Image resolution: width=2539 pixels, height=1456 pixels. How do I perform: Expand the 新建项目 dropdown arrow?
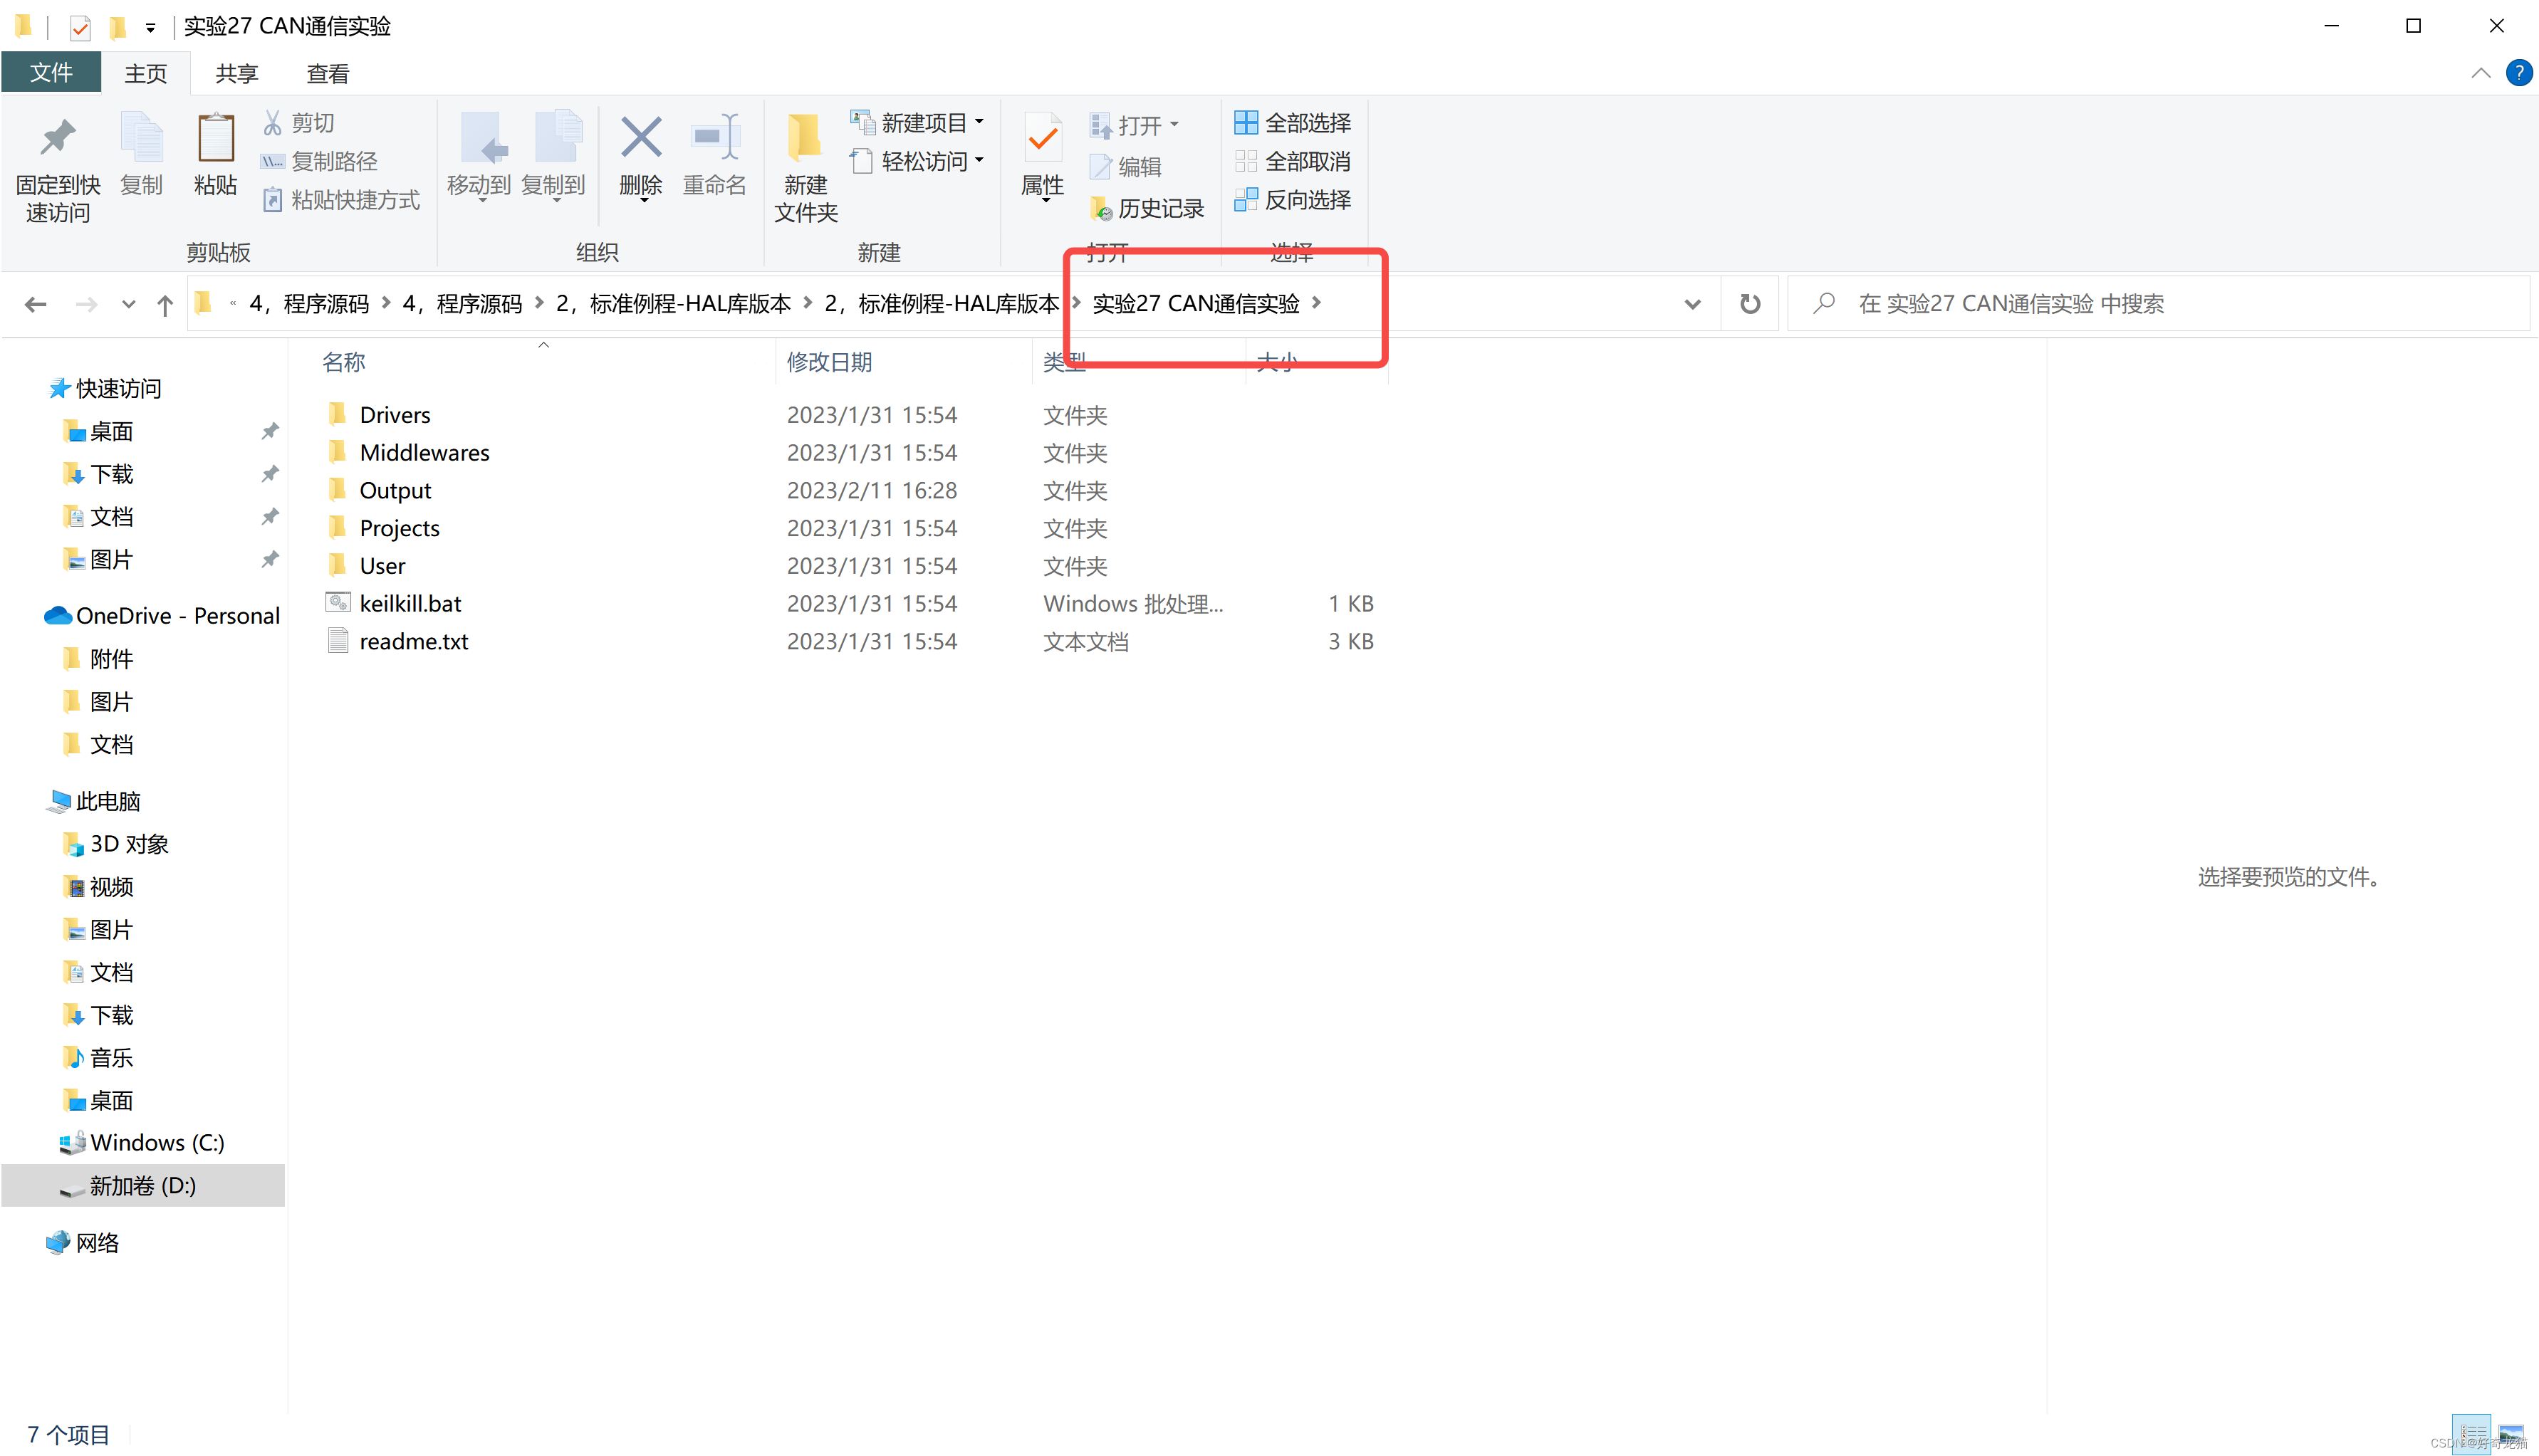[977, 122]
